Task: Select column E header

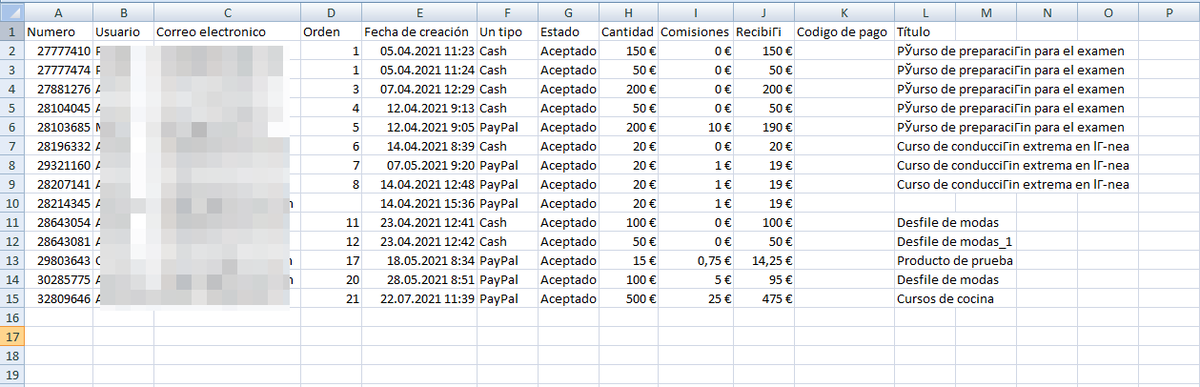Action: point(419,12)
